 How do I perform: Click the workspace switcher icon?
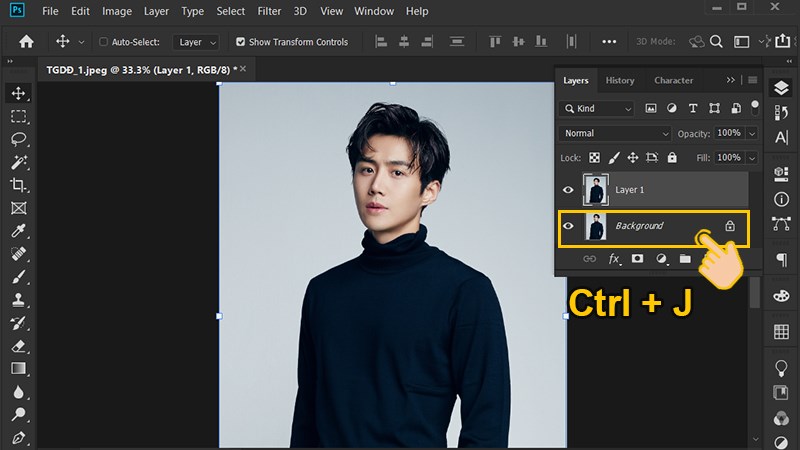(x=741, y=41)
